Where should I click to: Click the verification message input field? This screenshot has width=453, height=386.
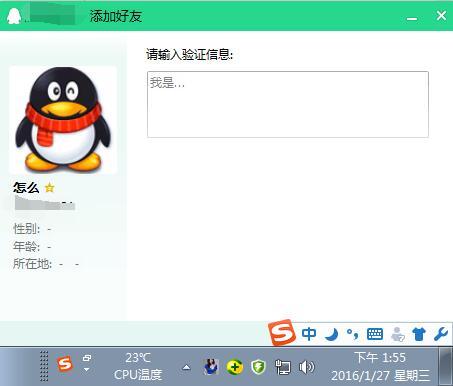(x=288, y=104)
